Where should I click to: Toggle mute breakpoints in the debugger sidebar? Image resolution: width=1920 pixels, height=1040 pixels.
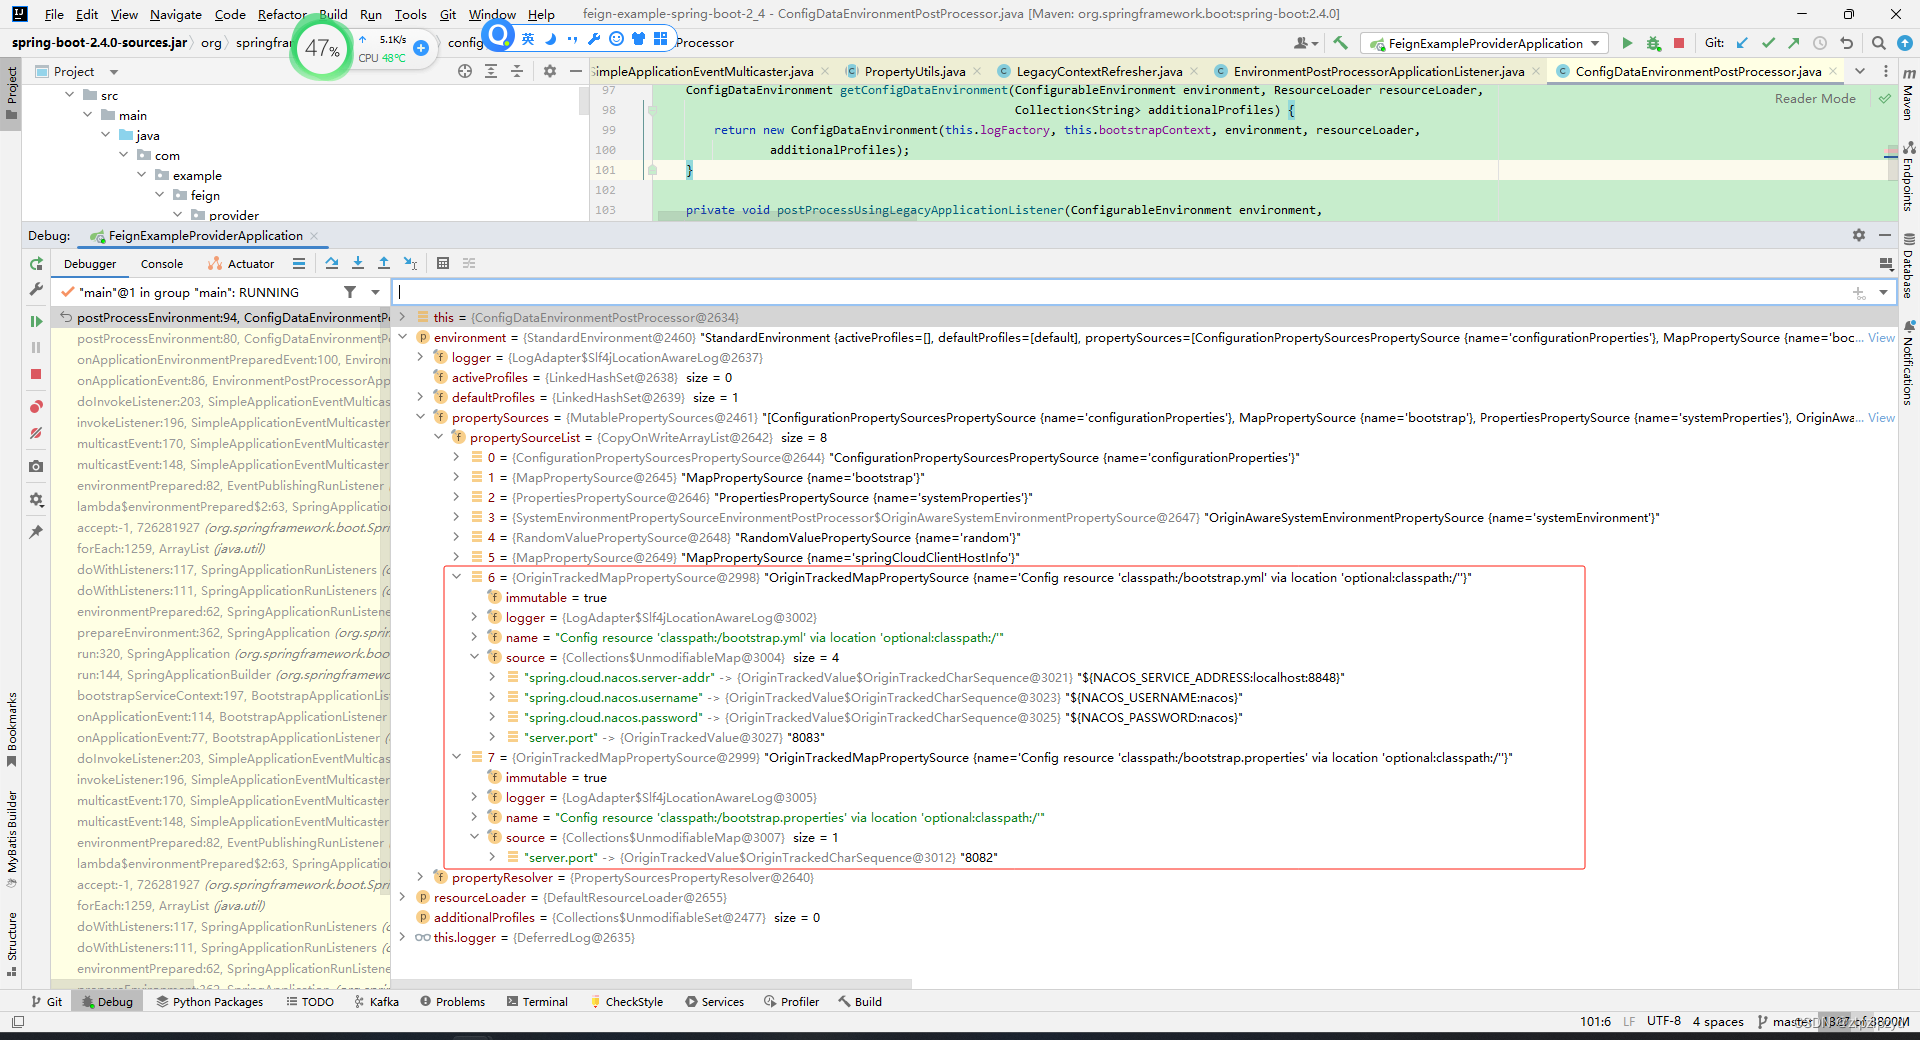pos(36,433)
